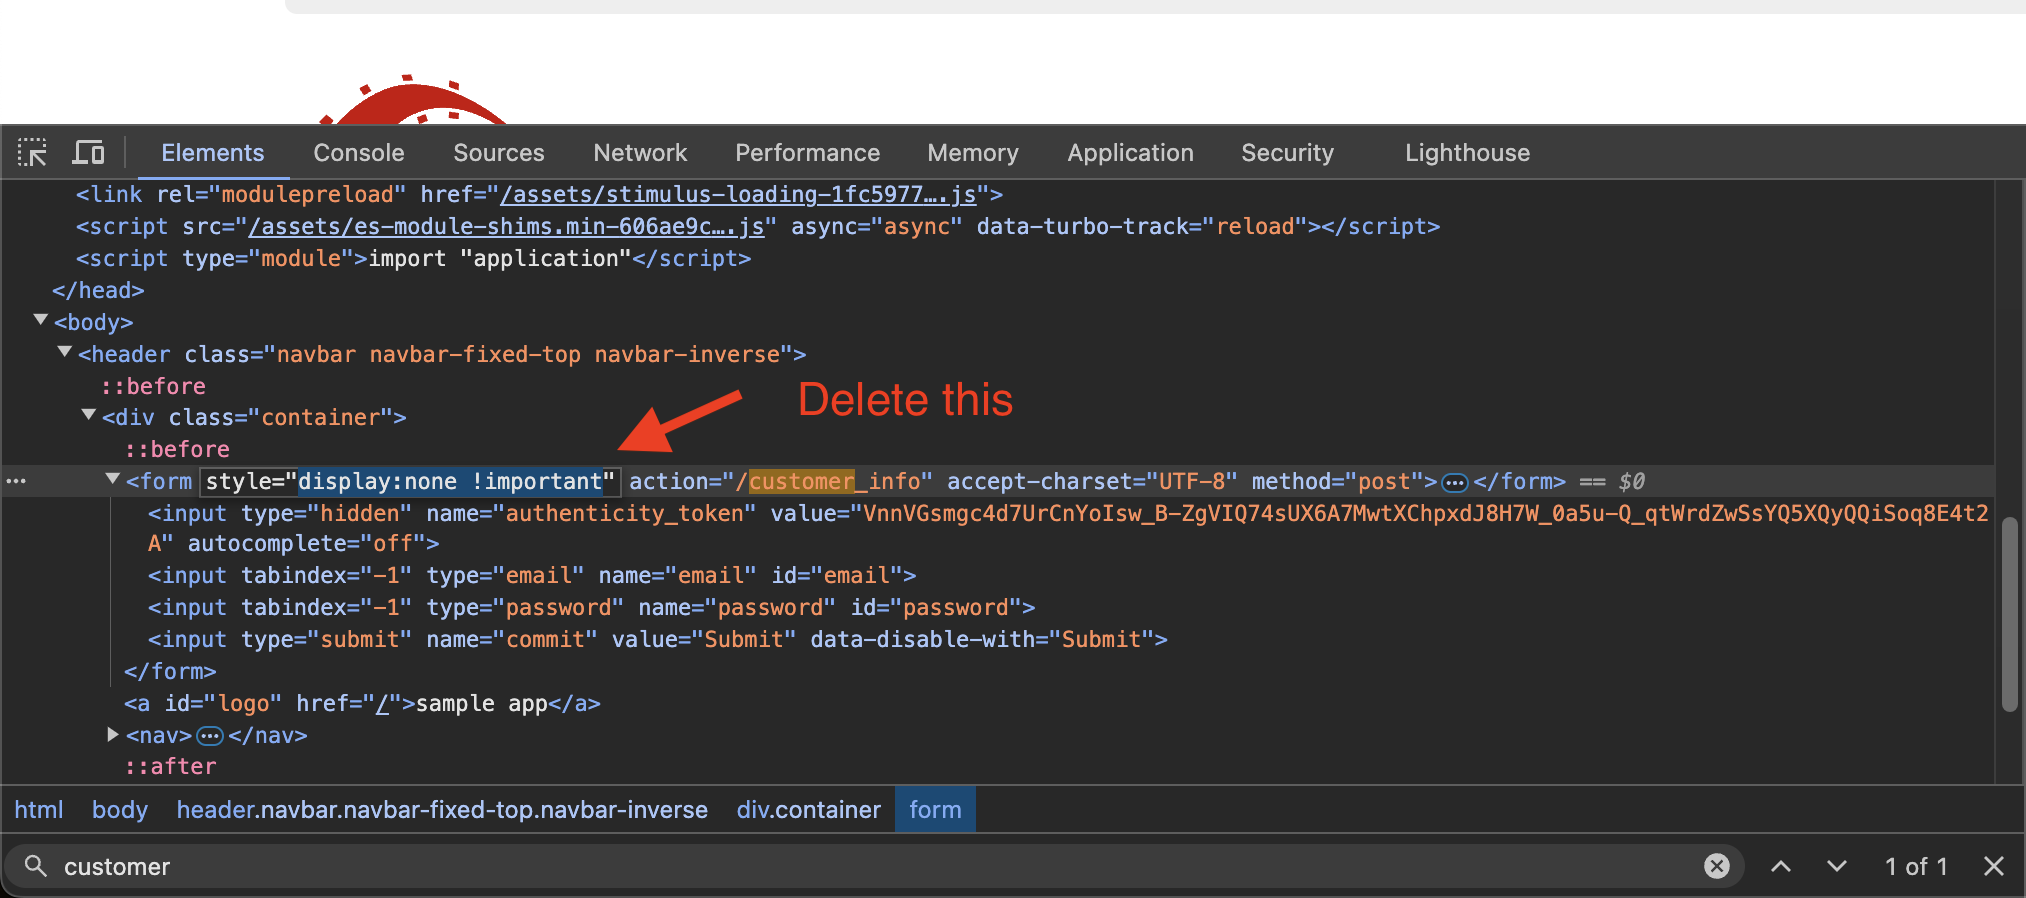Toggle the device toolbar icon
The height and width of the screenshot is (898, 2026).
click(x=88, y=153)
